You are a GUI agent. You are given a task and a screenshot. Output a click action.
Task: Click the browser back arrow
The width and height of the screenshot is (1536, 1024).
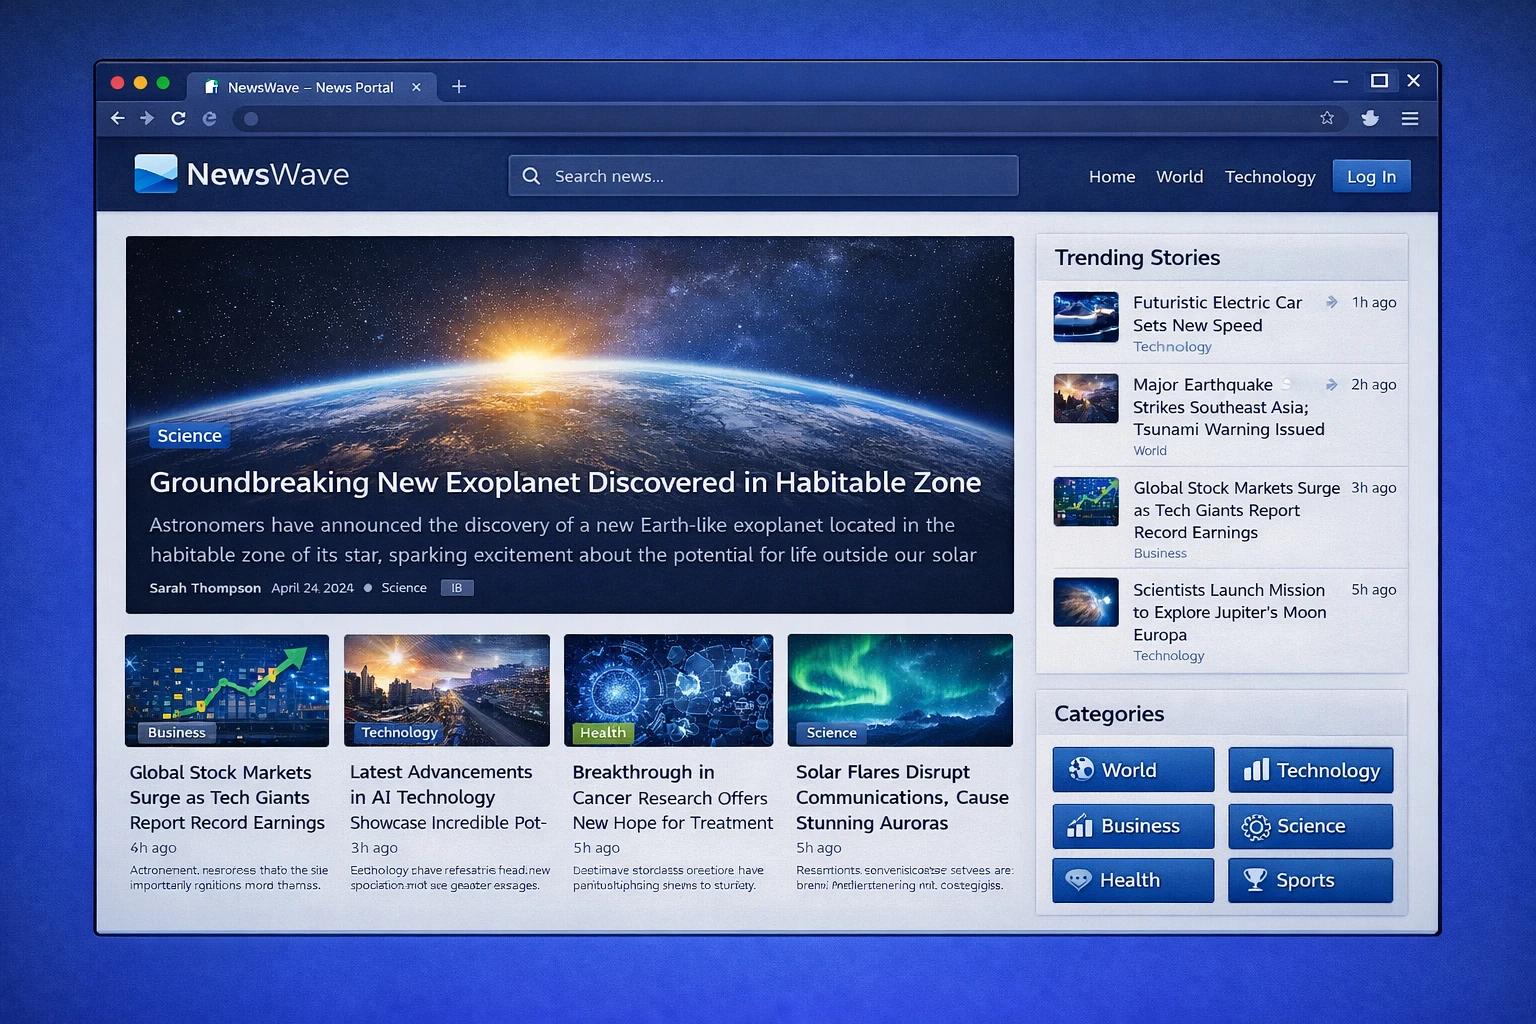117,118
